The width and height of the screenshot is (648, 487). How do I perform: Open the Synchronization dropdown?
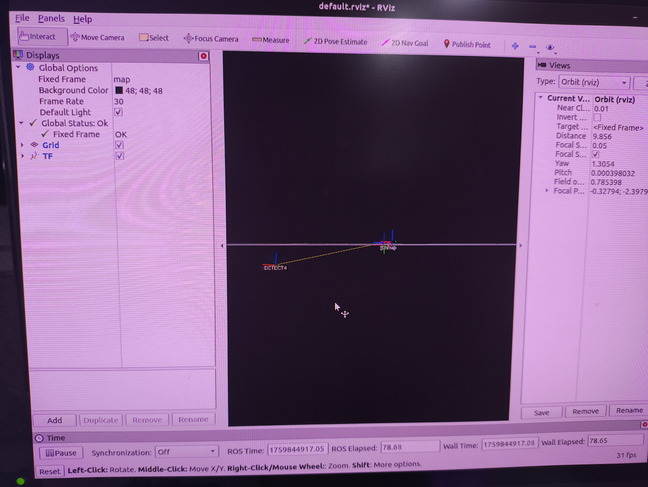[x=186, y=452]
